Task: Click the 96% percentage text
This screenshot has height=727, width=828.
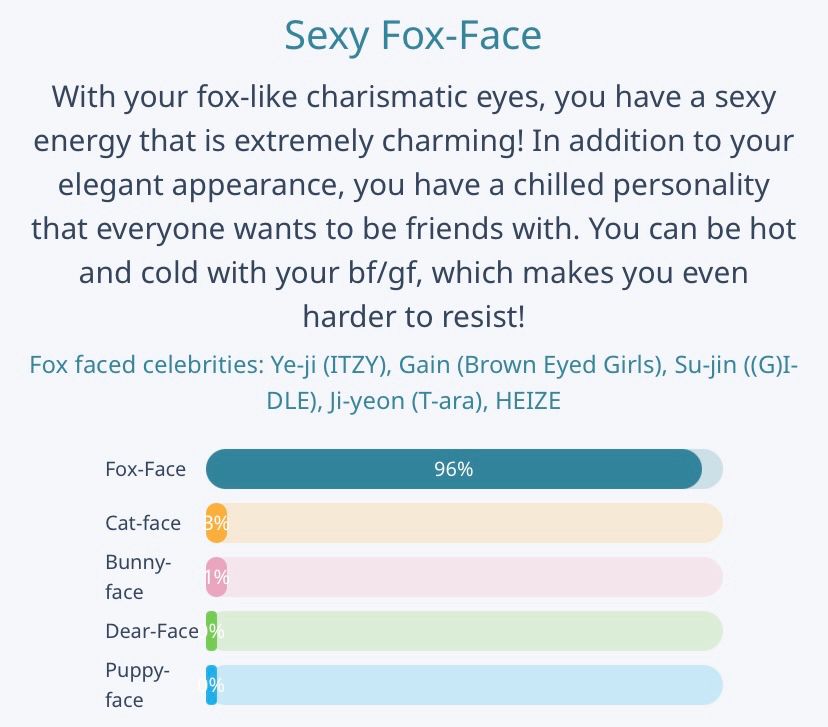Action: tap(453, 469)
